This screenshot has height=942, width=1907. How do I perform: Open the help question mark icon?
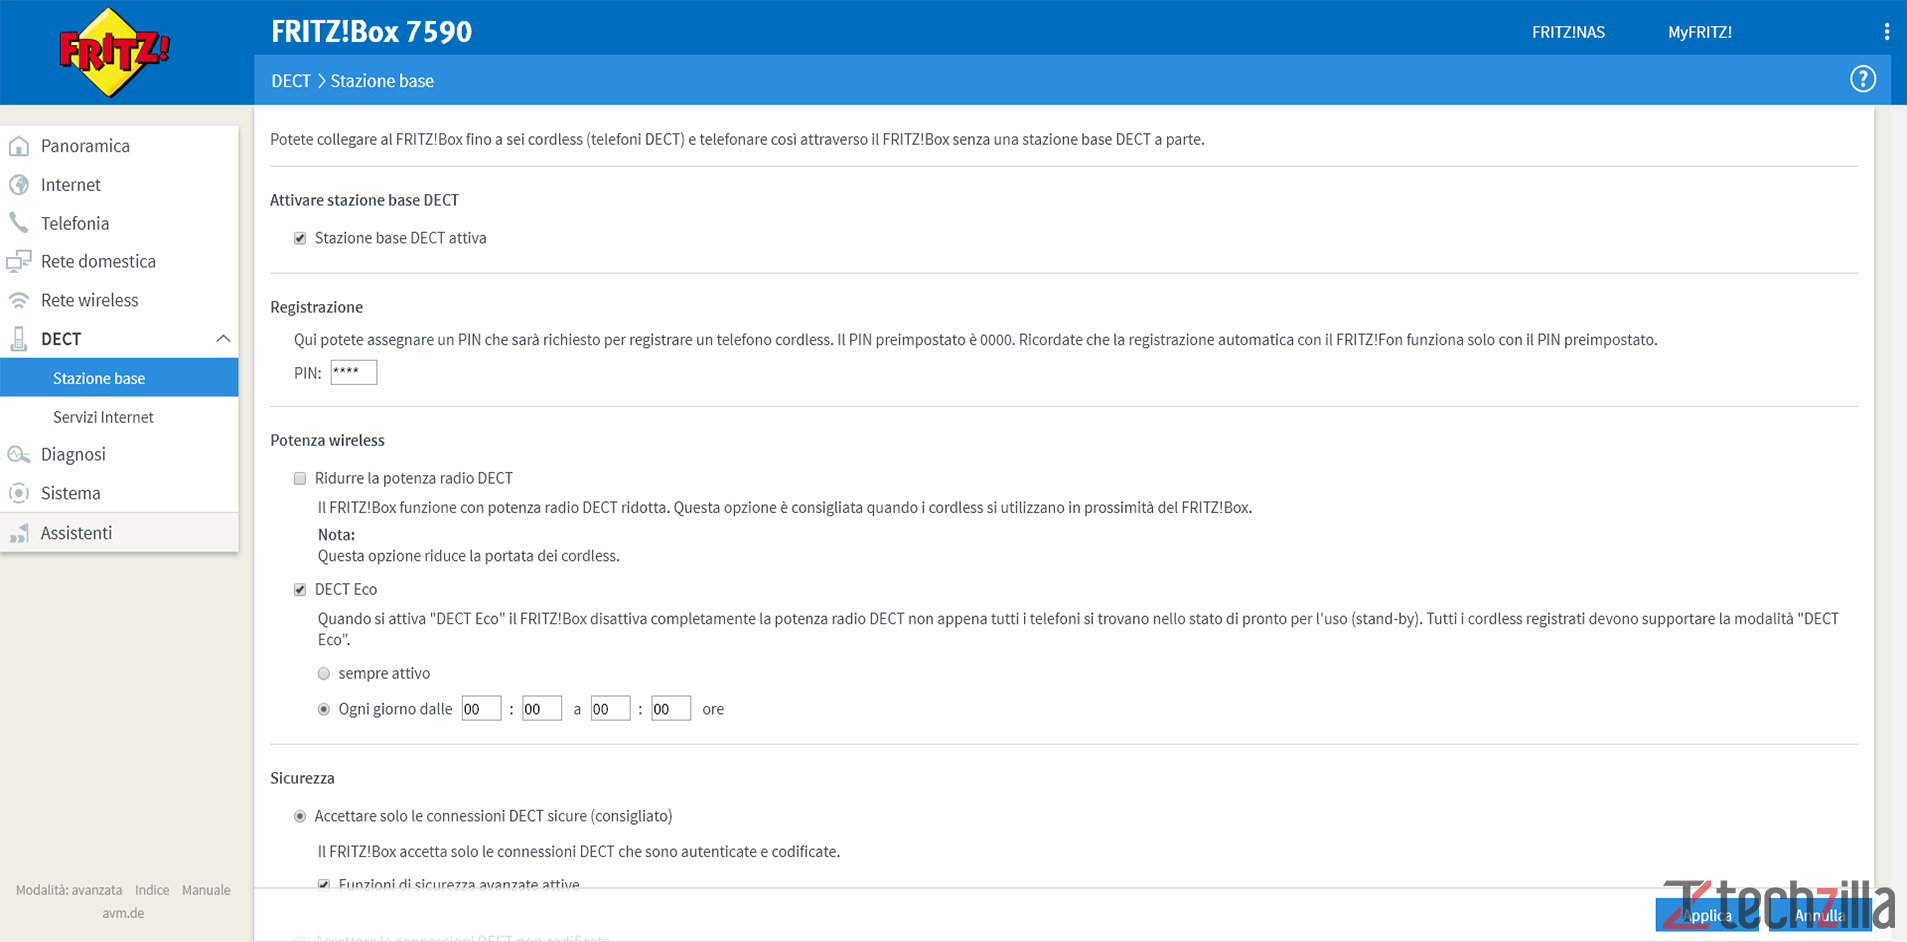pyautogui.click(x=1862, y=79)
